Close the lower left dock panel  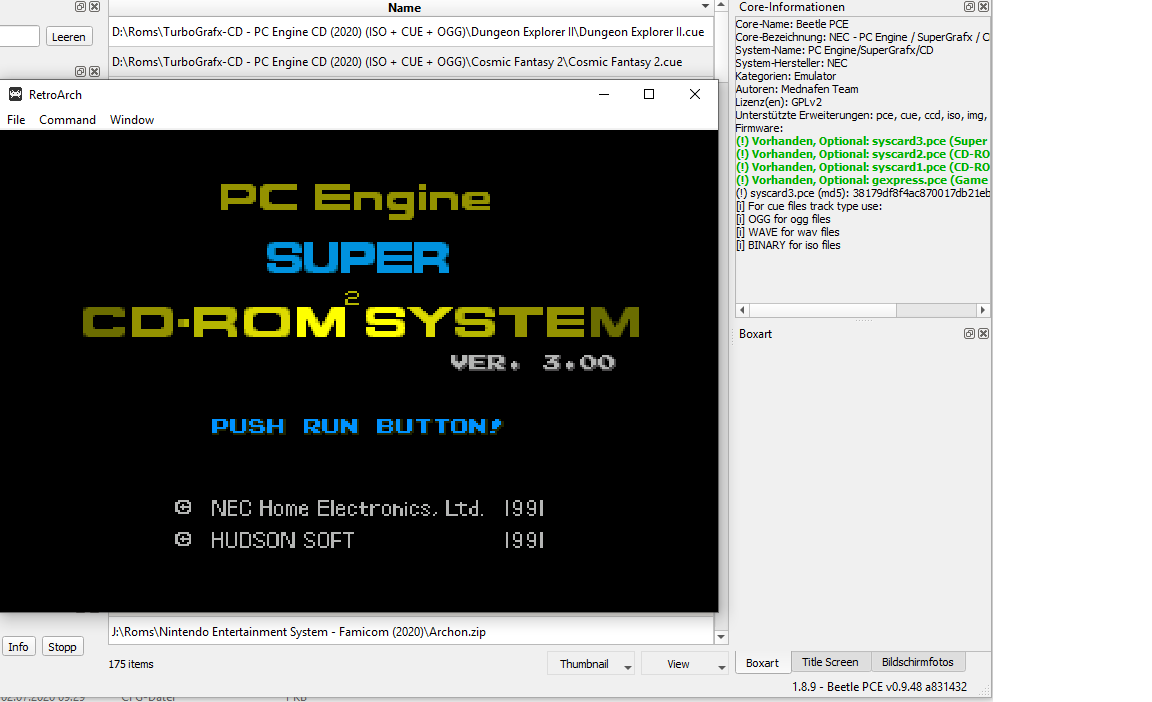tap(94, 71)
